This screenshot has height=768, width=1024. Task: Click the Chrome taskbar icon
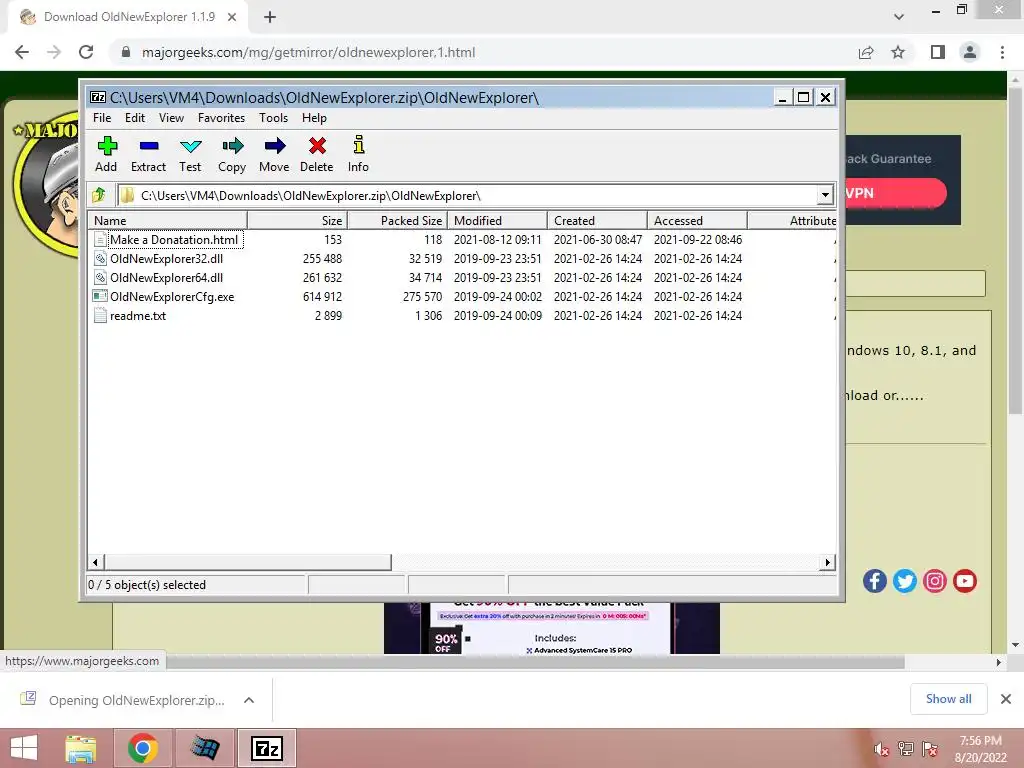143,748
